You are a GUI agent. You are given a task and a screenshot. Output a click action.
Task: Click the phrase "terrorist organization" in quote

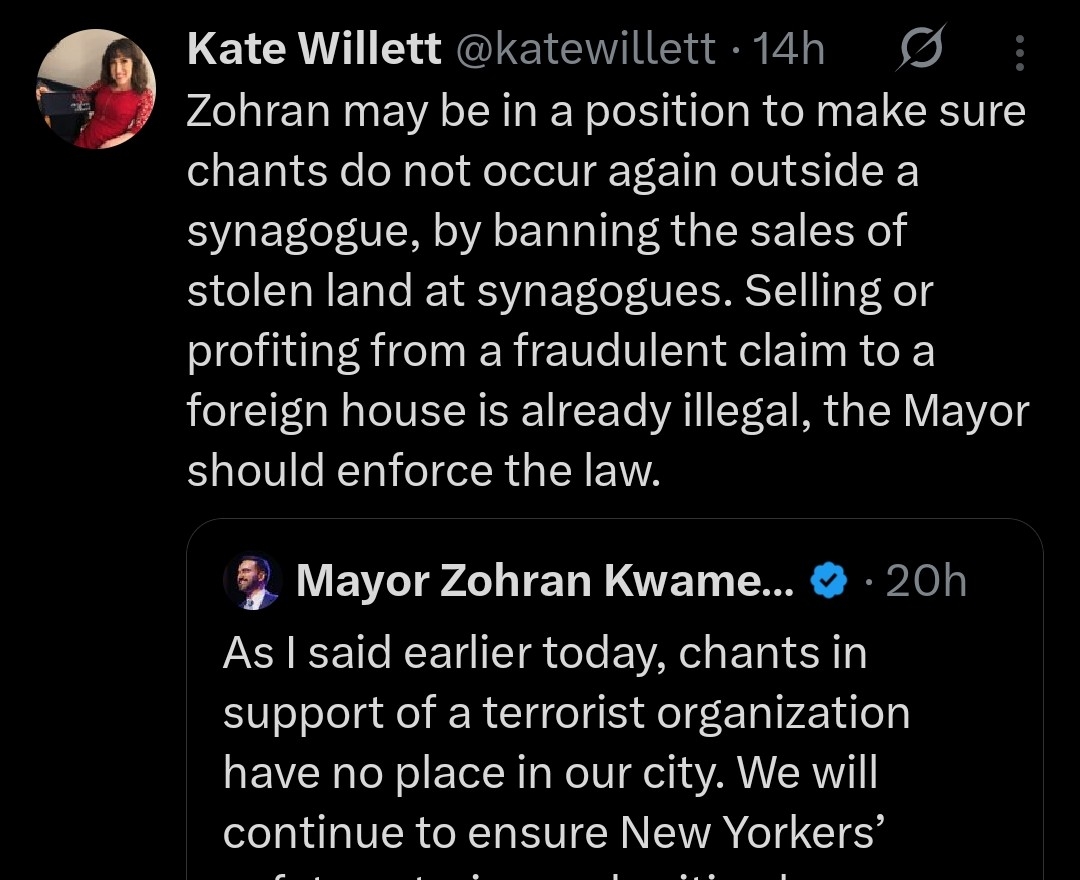coord(696,714)
